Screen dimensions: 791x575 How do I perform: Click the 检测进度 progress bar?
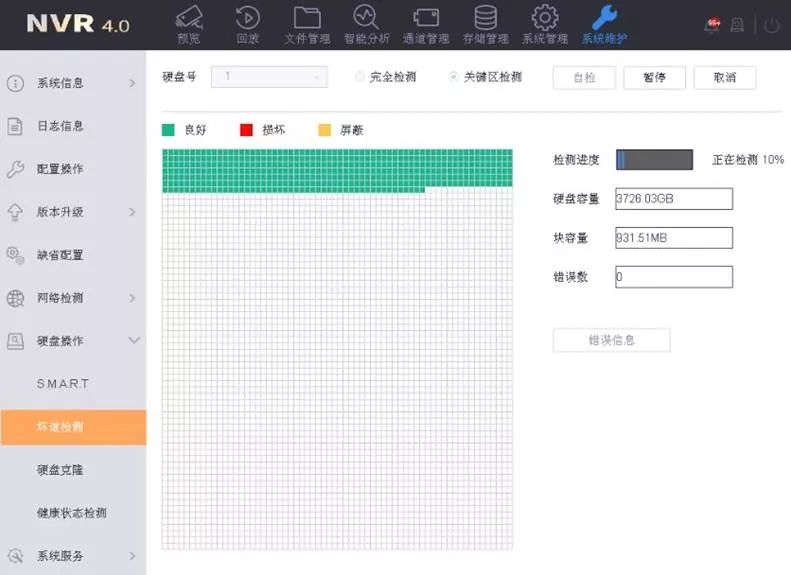[x=654, y=160]
